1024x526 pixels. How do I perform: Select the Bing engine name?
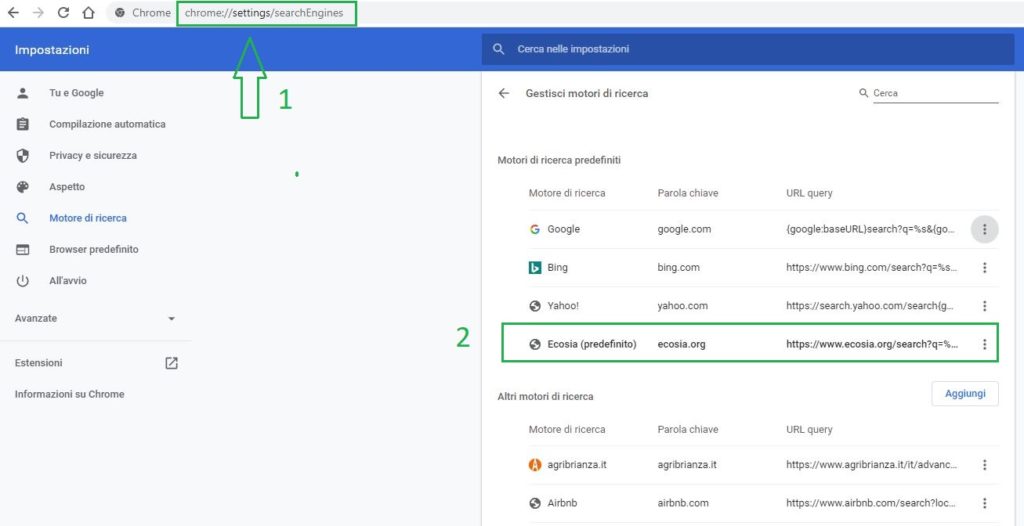point(558,267)
